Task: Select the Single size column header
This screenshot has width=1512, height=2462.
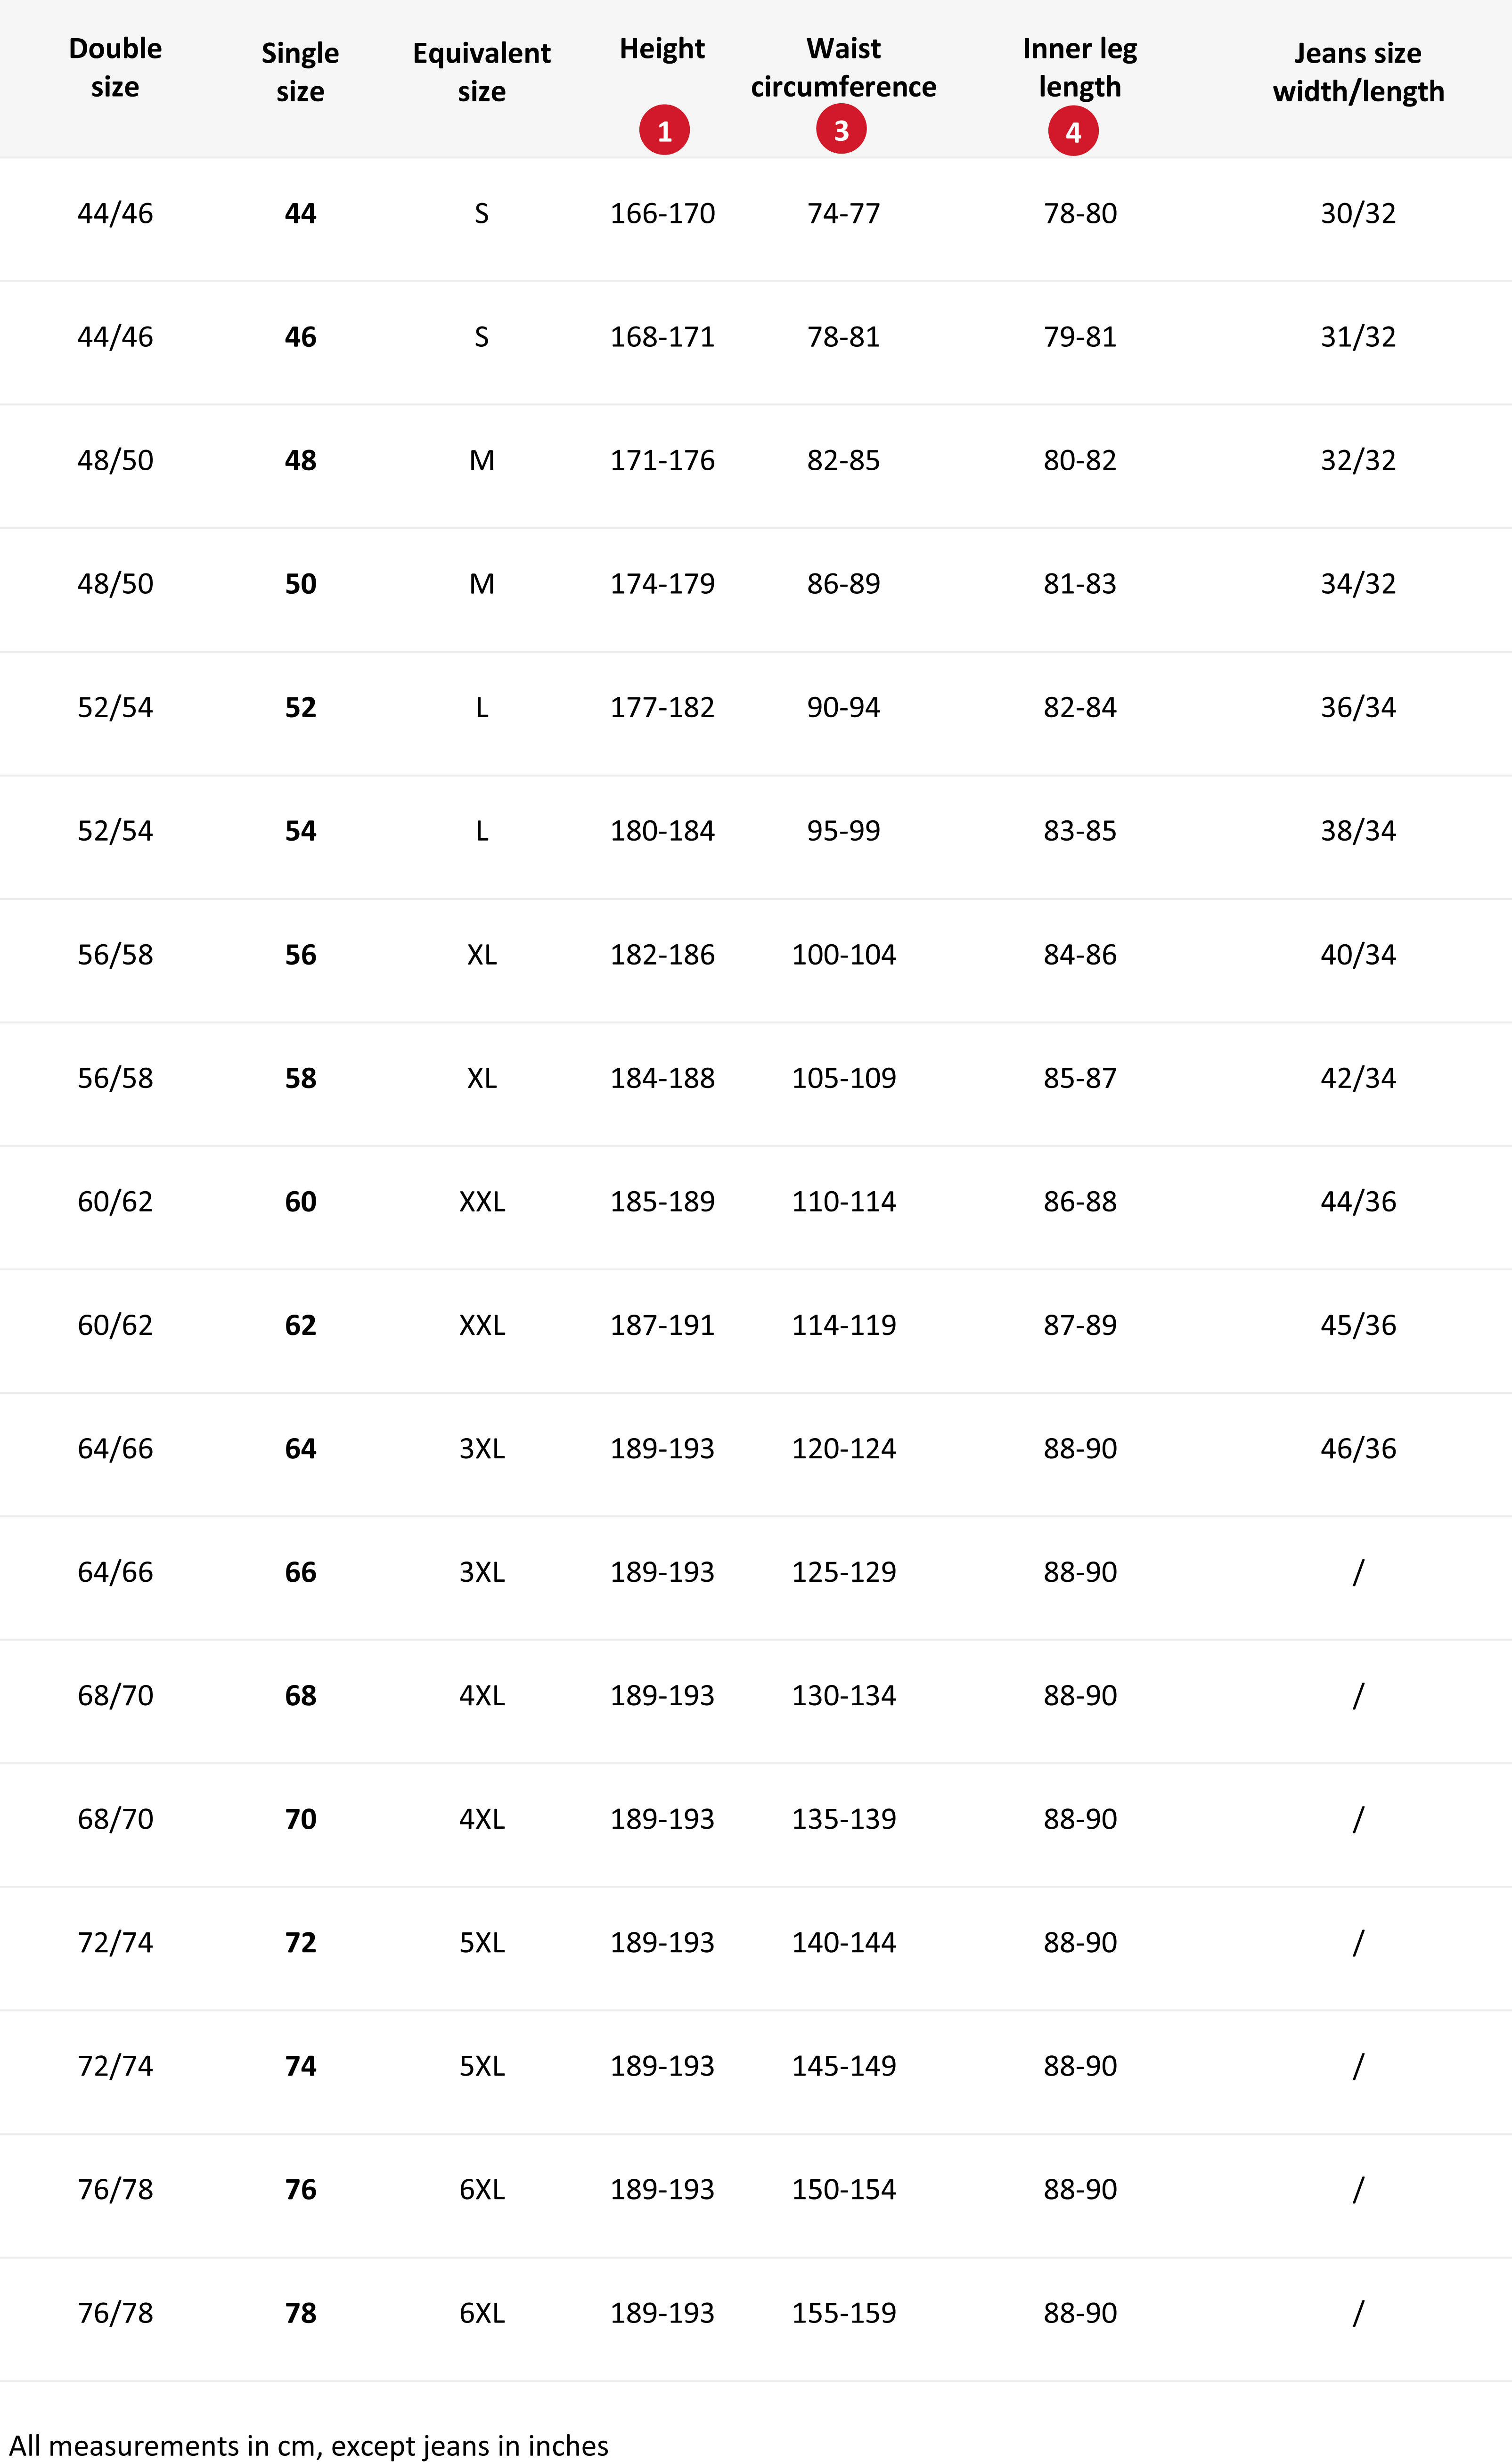Action: click(300, 72)
